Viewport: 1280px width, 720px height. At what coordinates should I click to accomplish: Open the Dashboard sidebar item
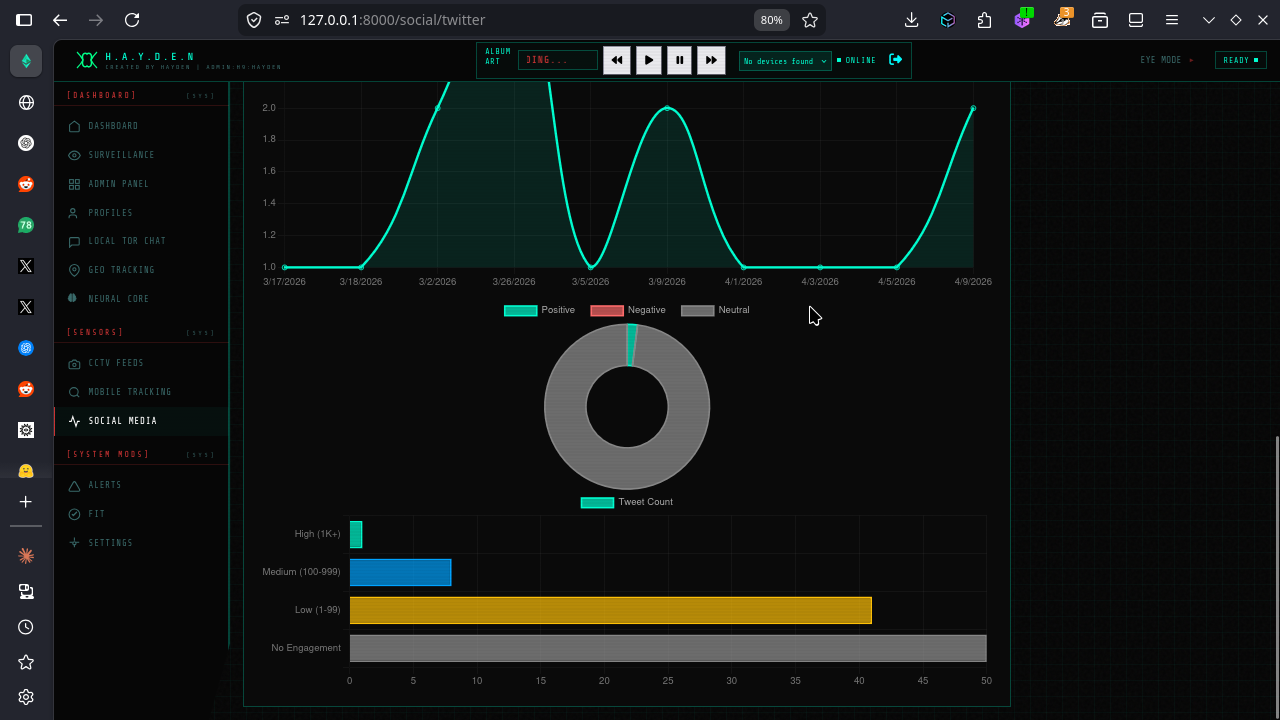pos(141,126)
